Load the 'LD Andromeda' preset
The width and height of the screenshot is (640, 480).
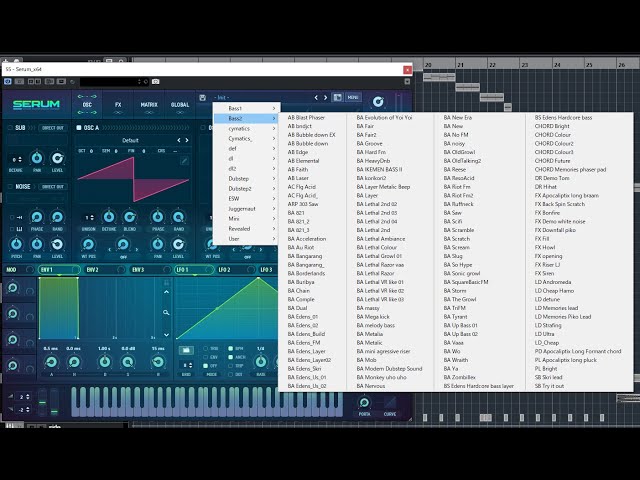pos(553,282)
